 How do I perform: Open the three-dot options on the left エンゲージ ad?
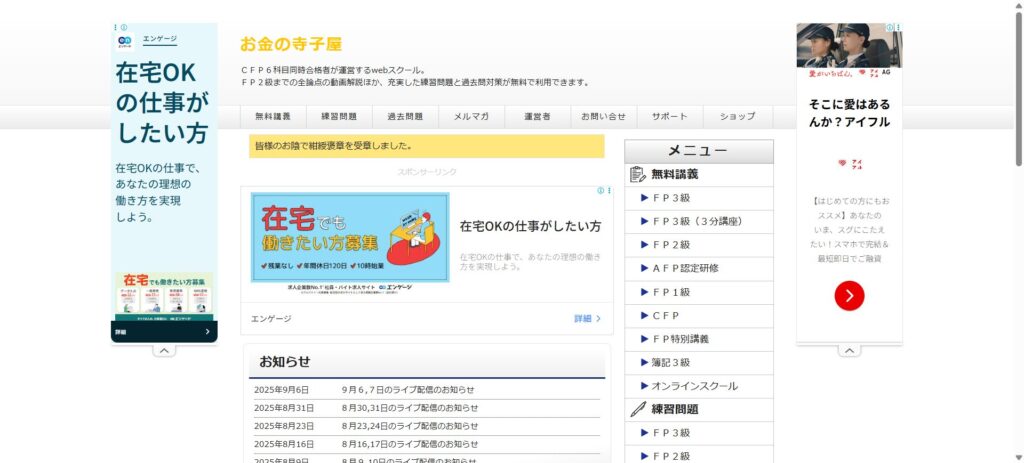pos(116,27)
